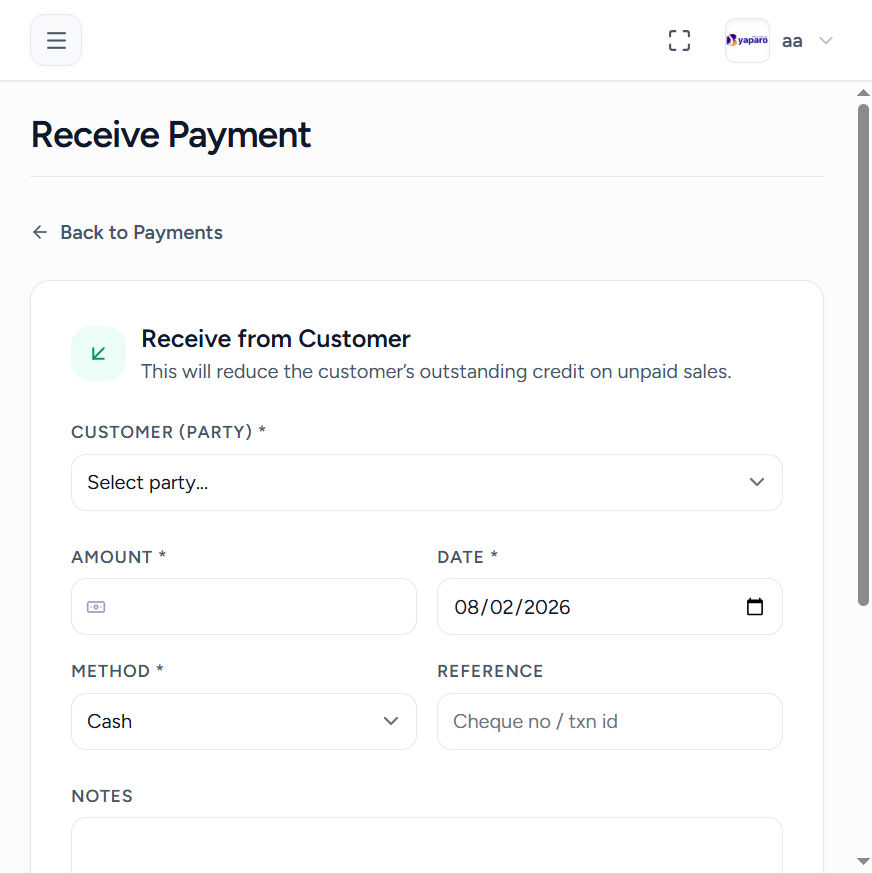Open the Method dropdown set to Cash

[x=244, y=721]
